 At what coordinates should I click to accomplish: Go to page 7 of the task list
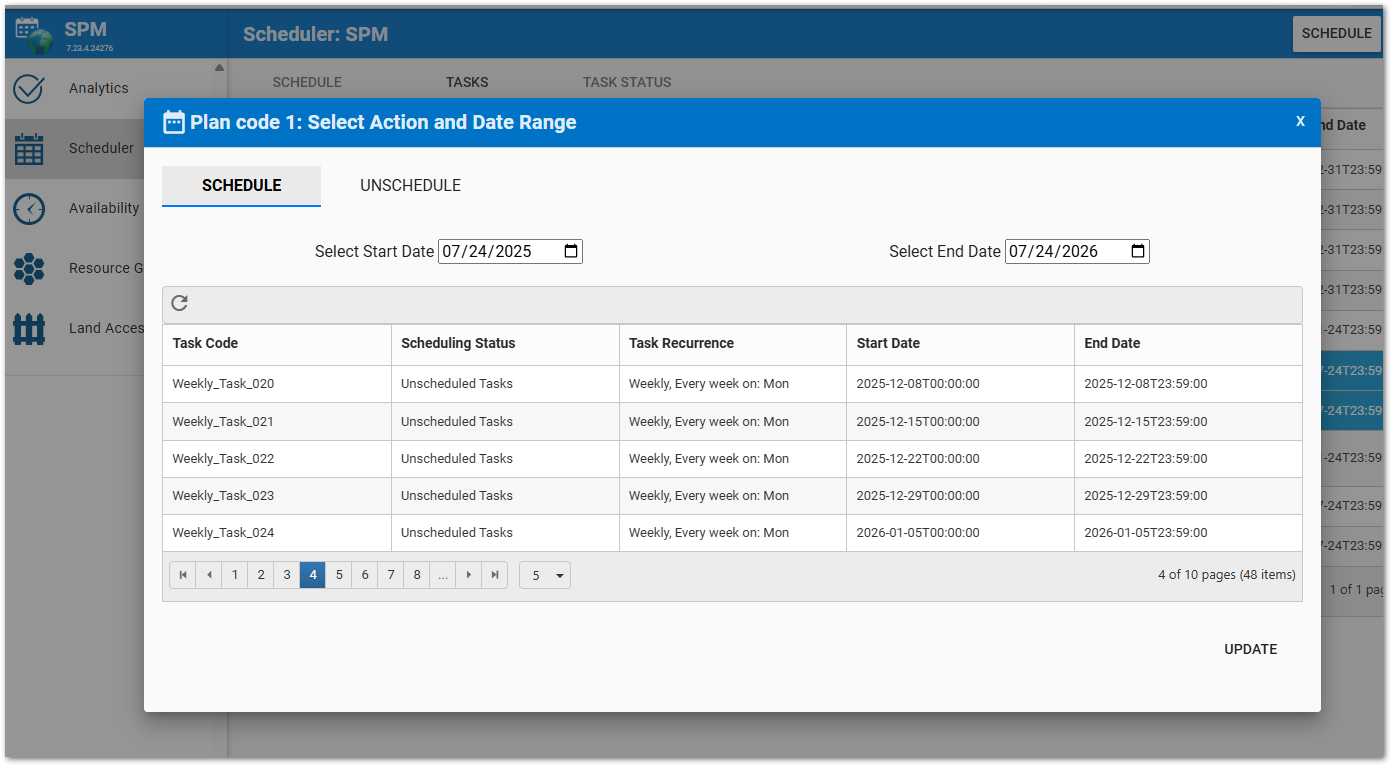391,575
